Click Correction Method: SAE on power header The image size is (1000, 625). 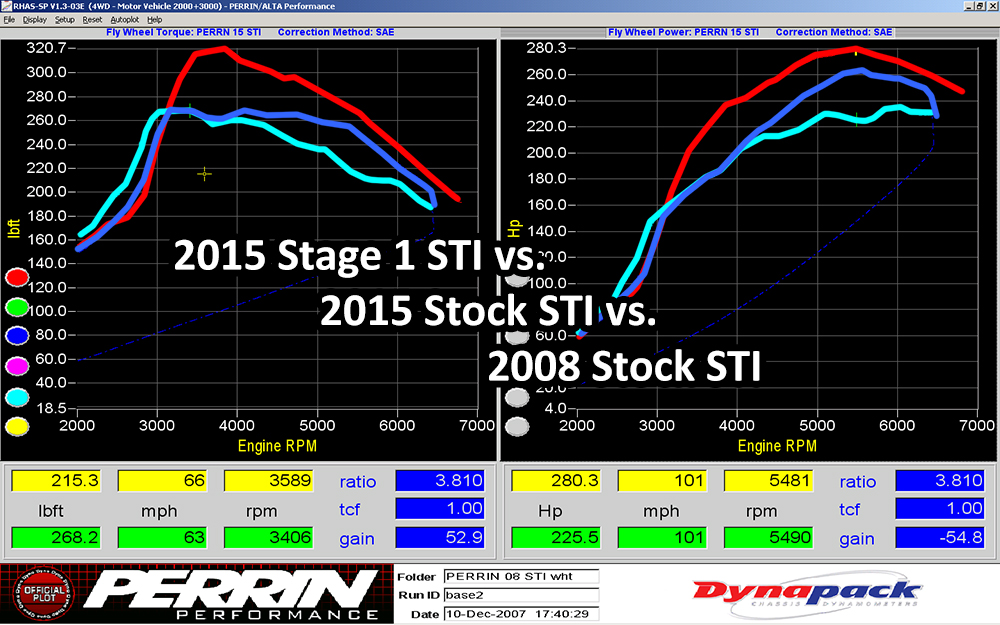coord(834,32)
